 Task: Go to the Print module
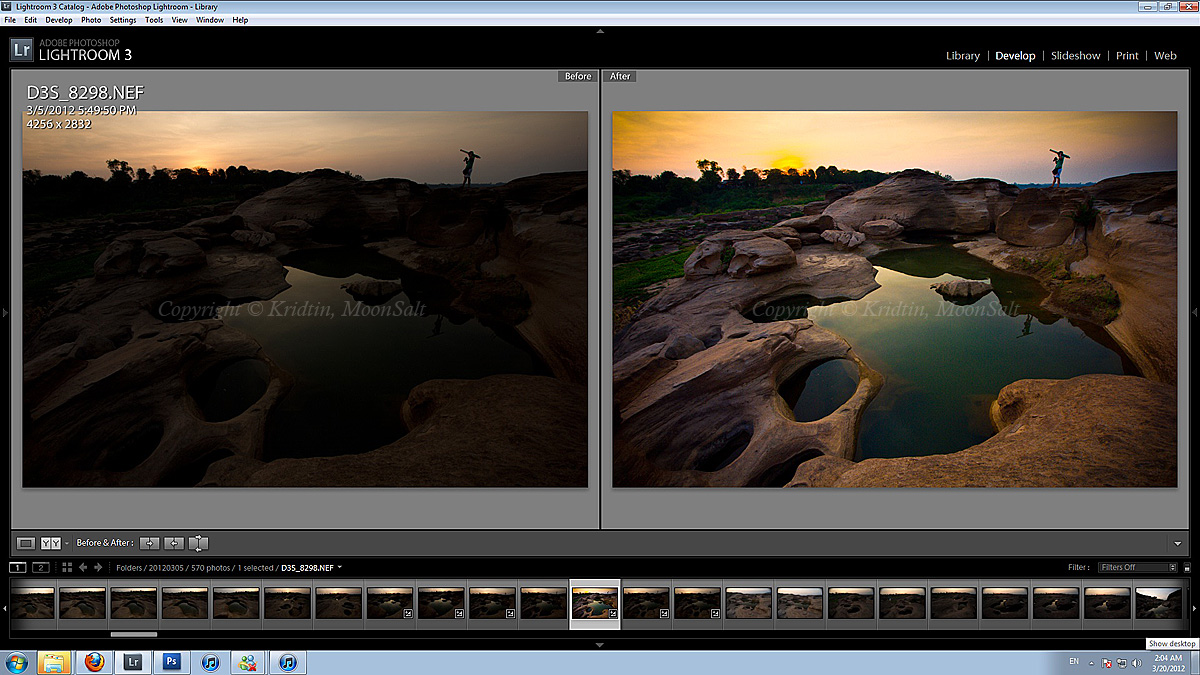click(x=1127, y=56)
